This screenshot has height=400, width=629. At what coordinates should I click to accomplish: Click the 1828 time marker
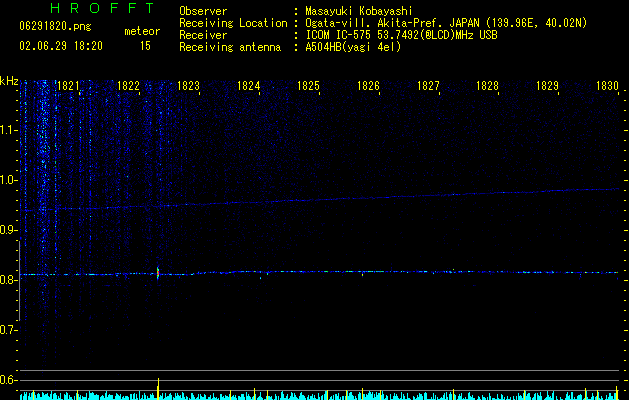click(487, 86)
